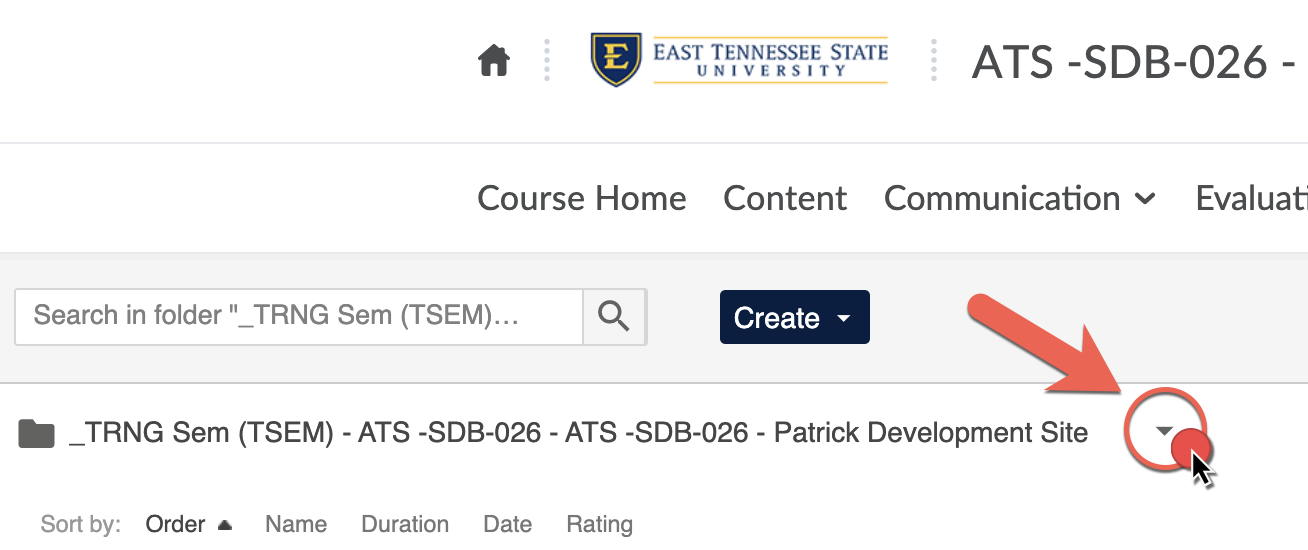Sort the folder by Duration
The height and width of the screenshot is (550, 1308).
[405, 524]
